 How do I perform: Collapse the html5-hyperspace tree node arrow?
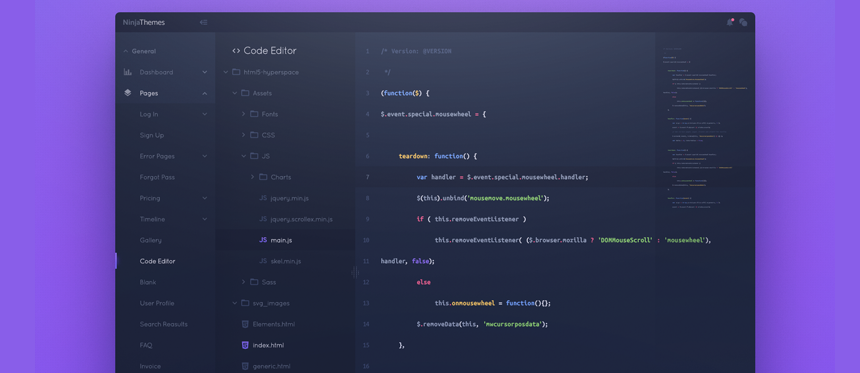(x=225, y=72)
